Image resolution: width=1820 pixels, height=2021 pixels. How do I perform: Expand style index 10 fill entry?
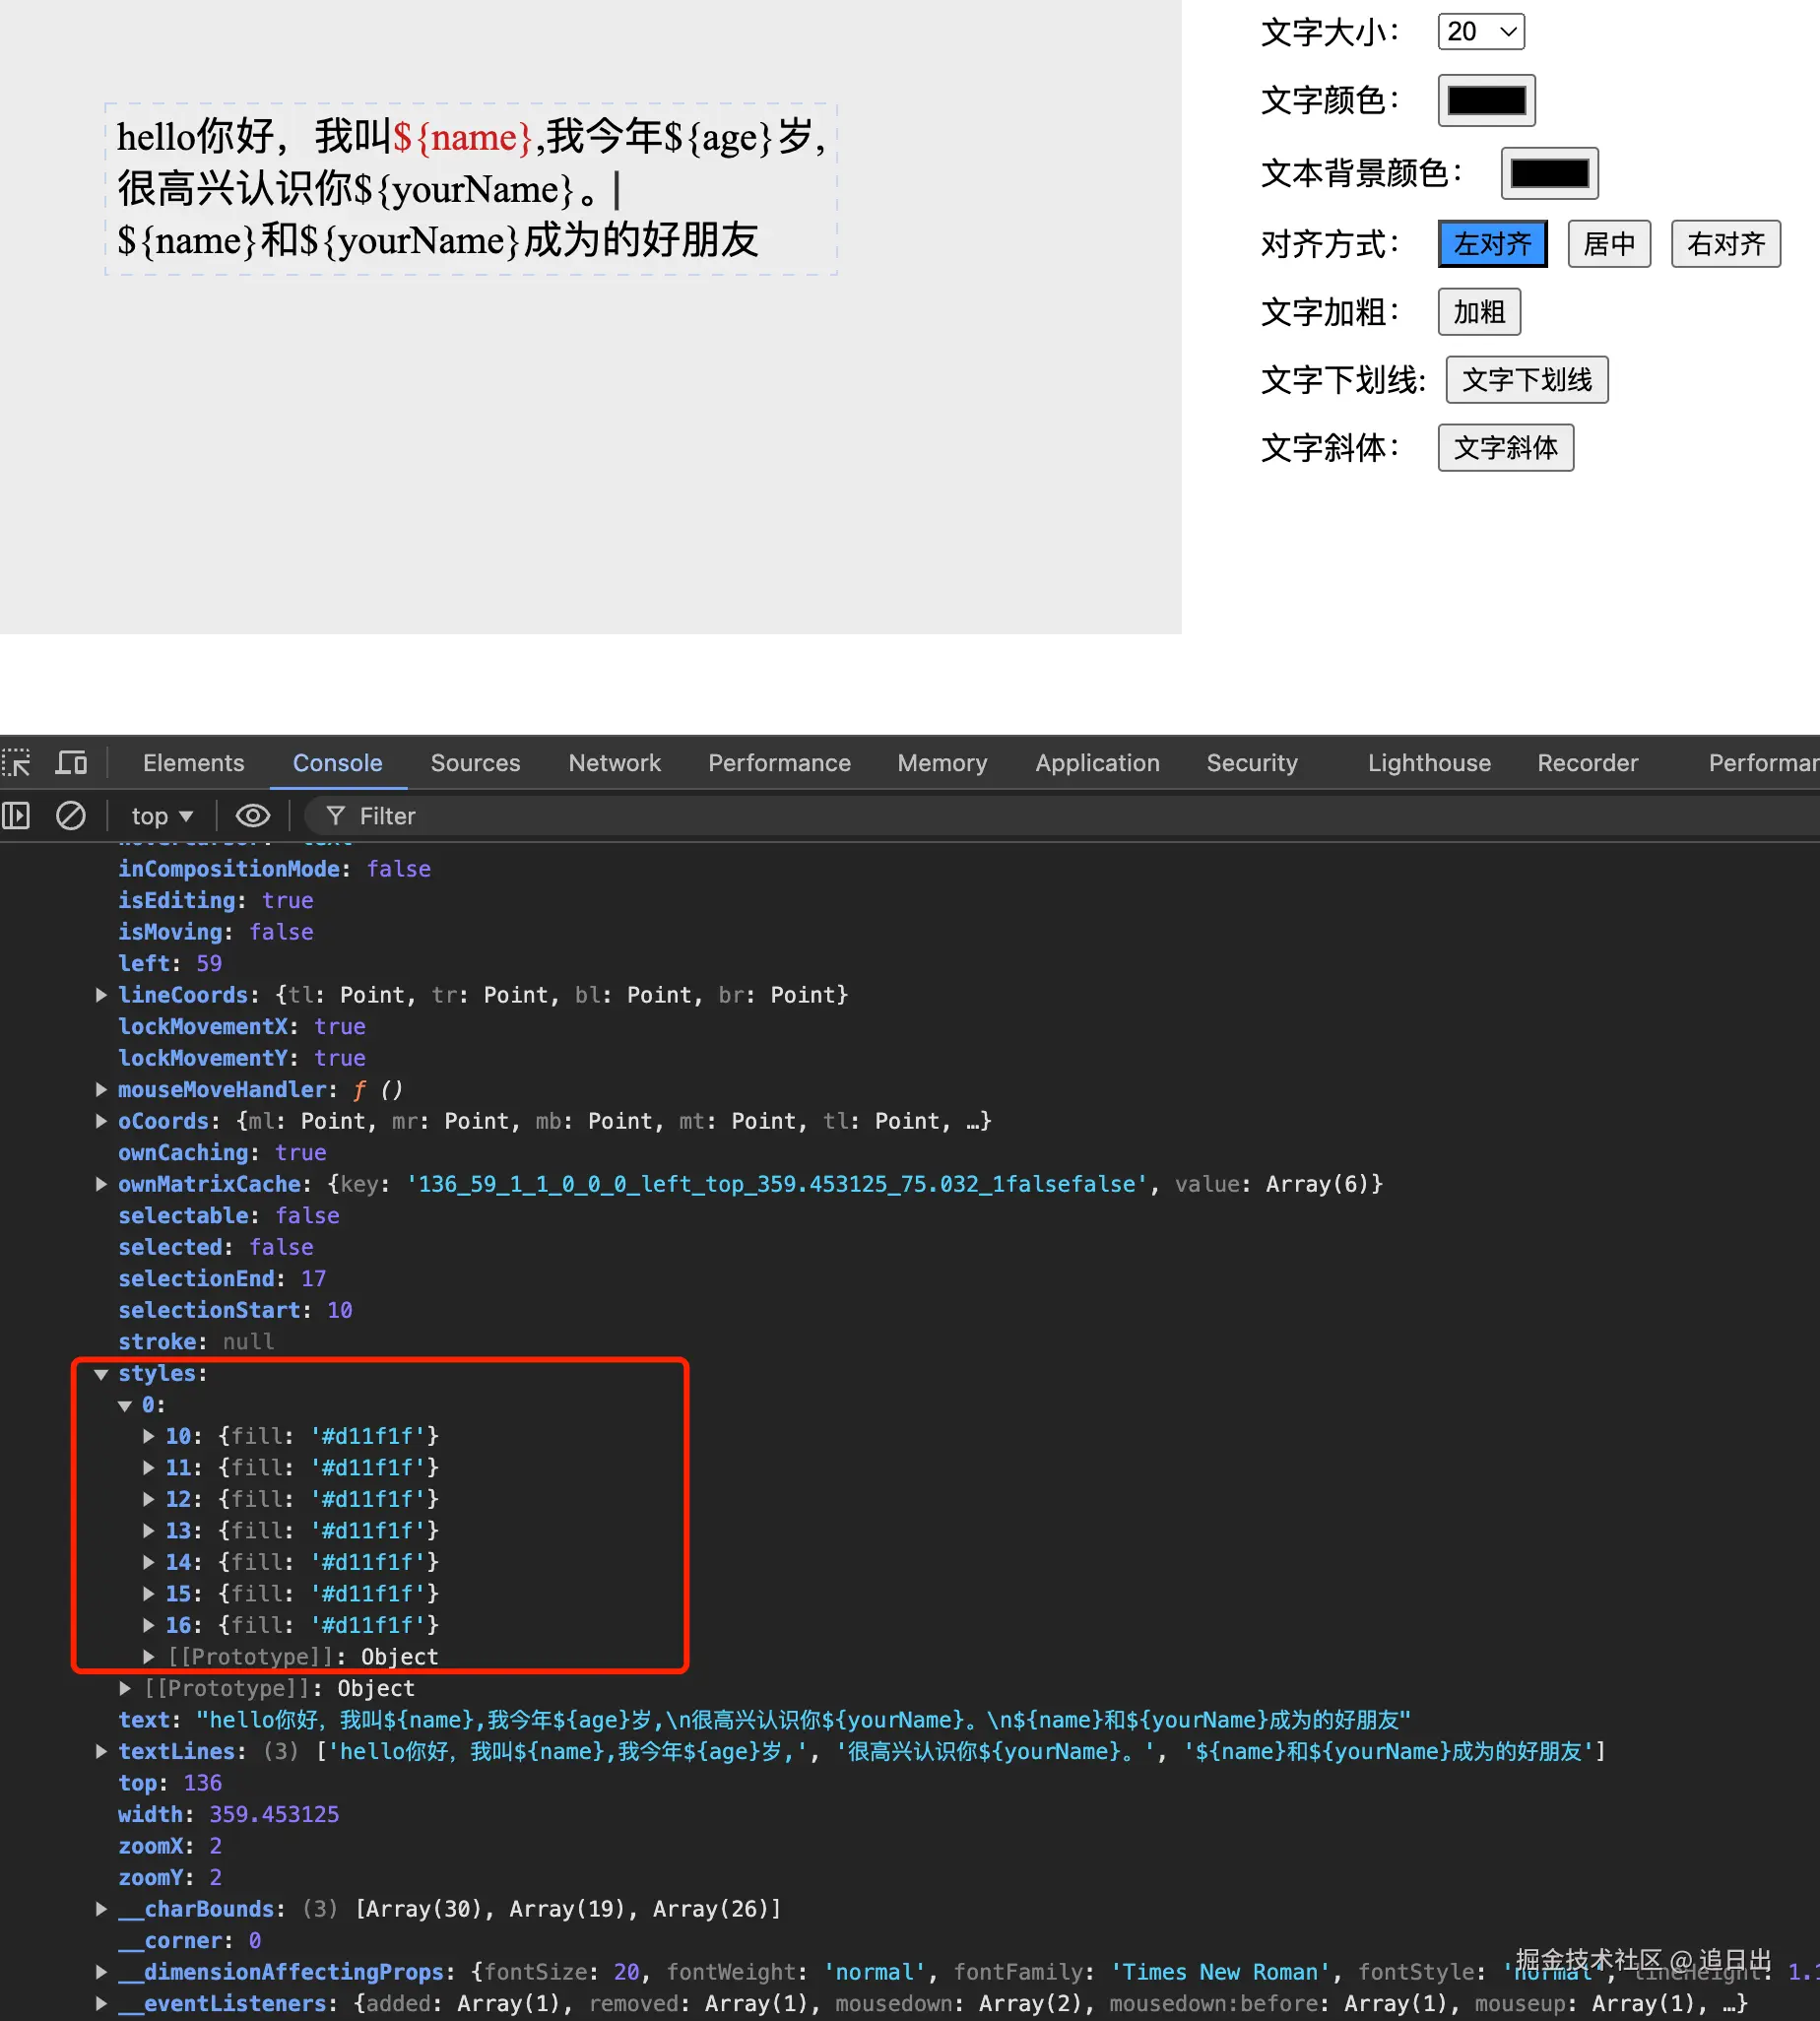pos(149,1437)
